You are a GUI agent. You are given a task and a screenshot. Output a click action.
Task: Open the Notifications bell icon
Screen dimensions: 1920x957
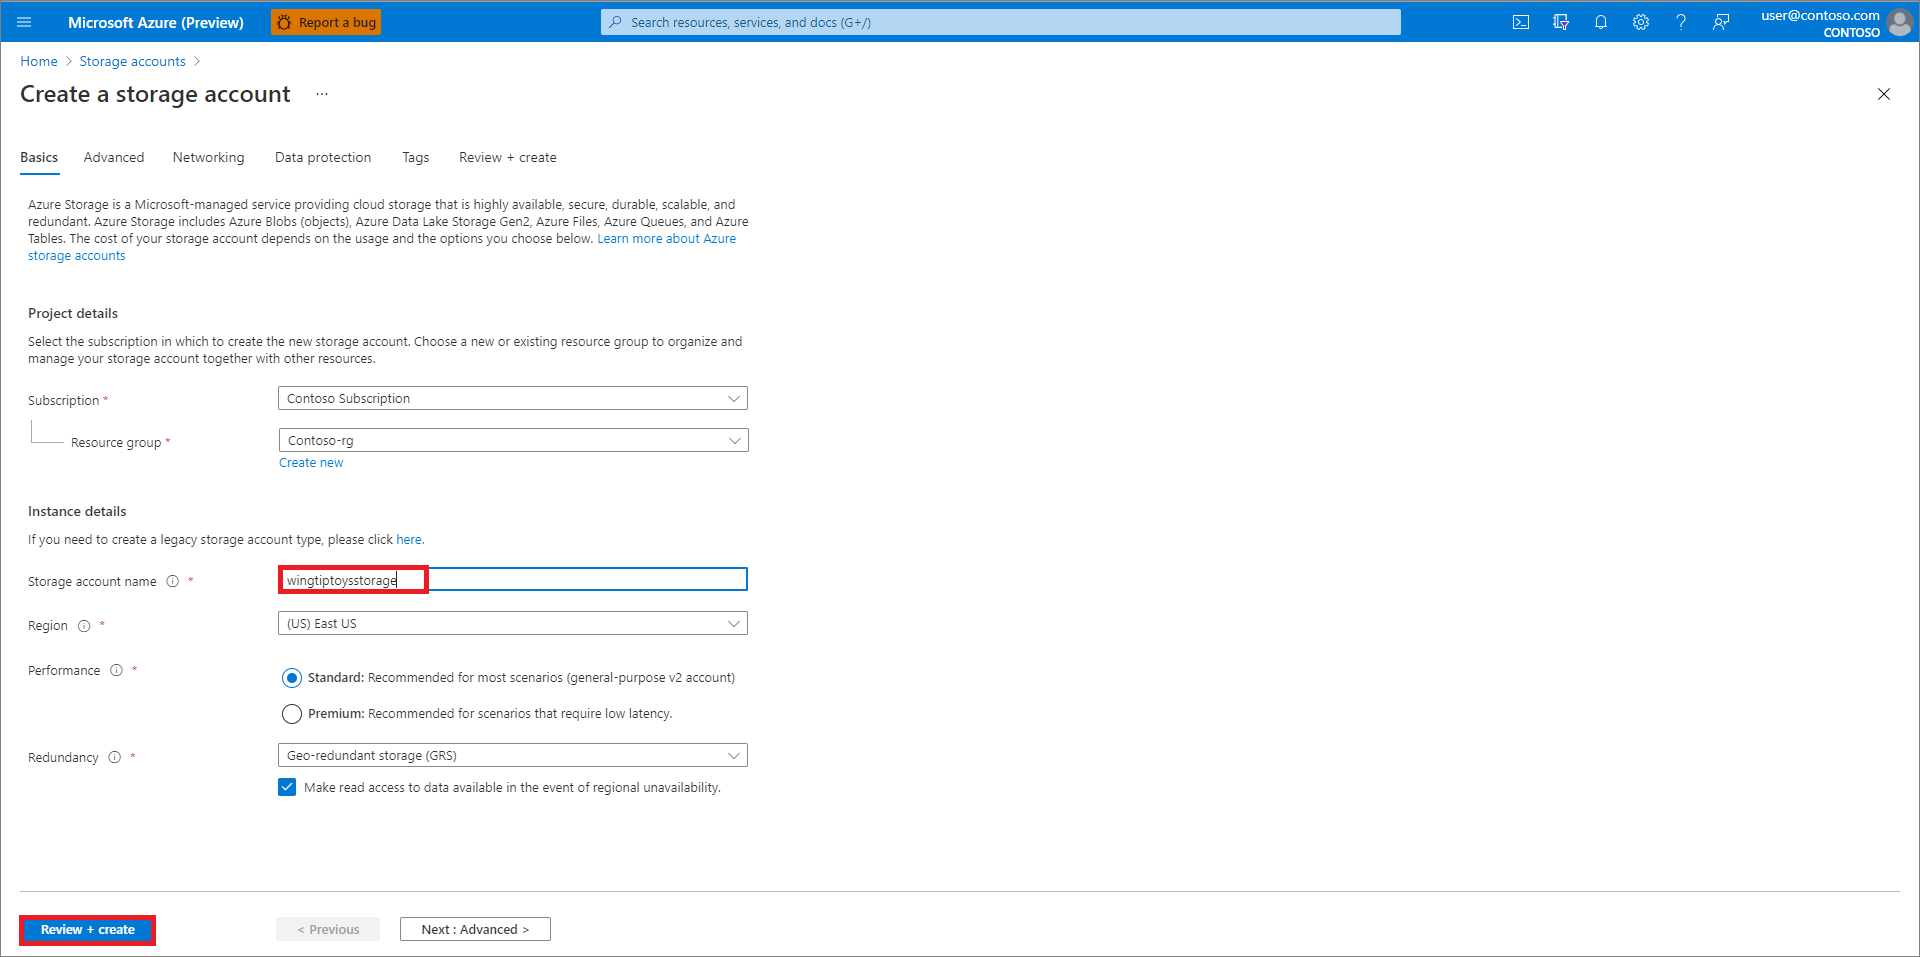(1600, 21)
